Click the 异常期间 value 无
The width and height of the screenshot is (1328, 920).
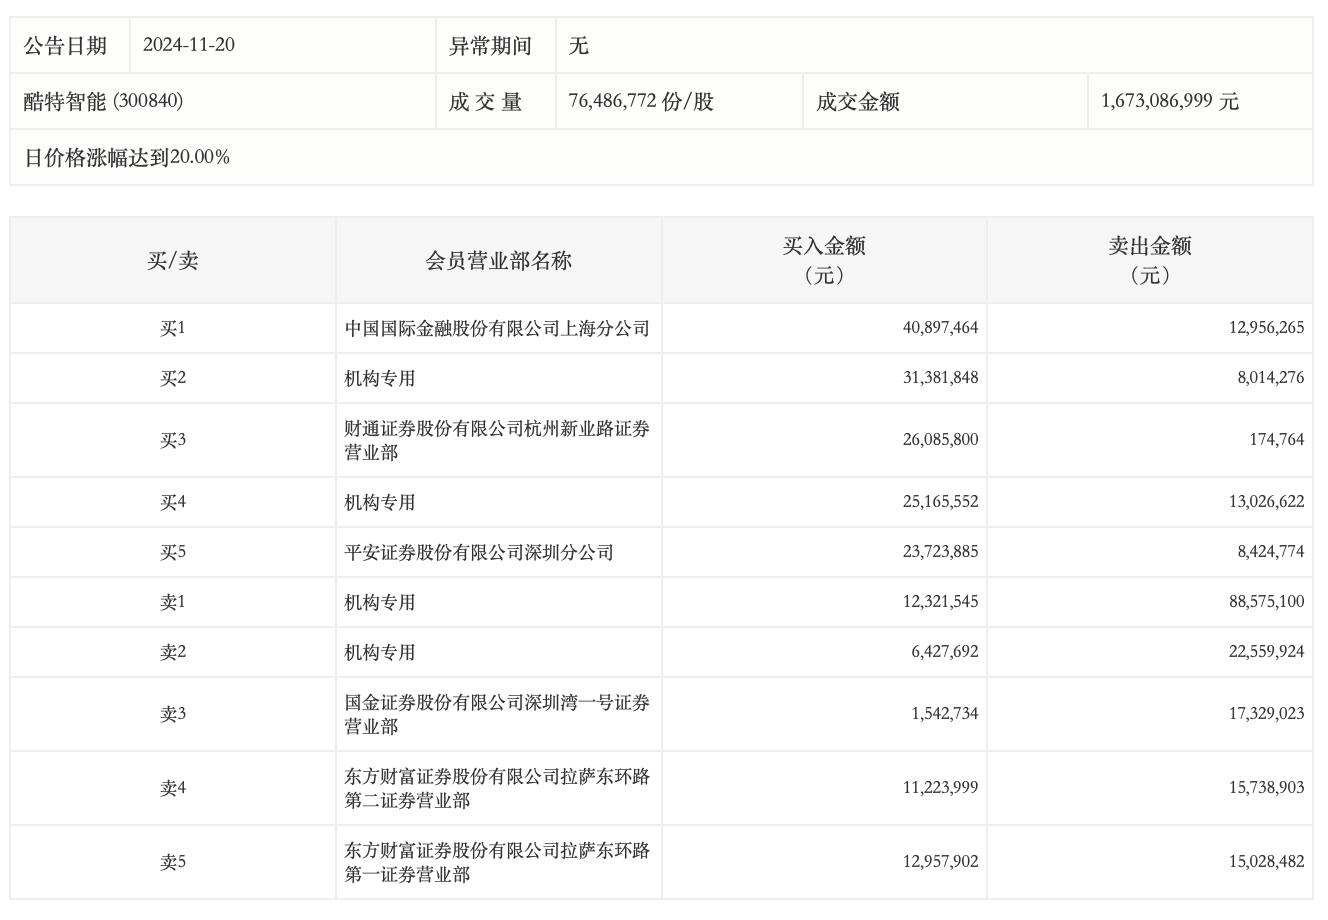(x=578, y=45)
